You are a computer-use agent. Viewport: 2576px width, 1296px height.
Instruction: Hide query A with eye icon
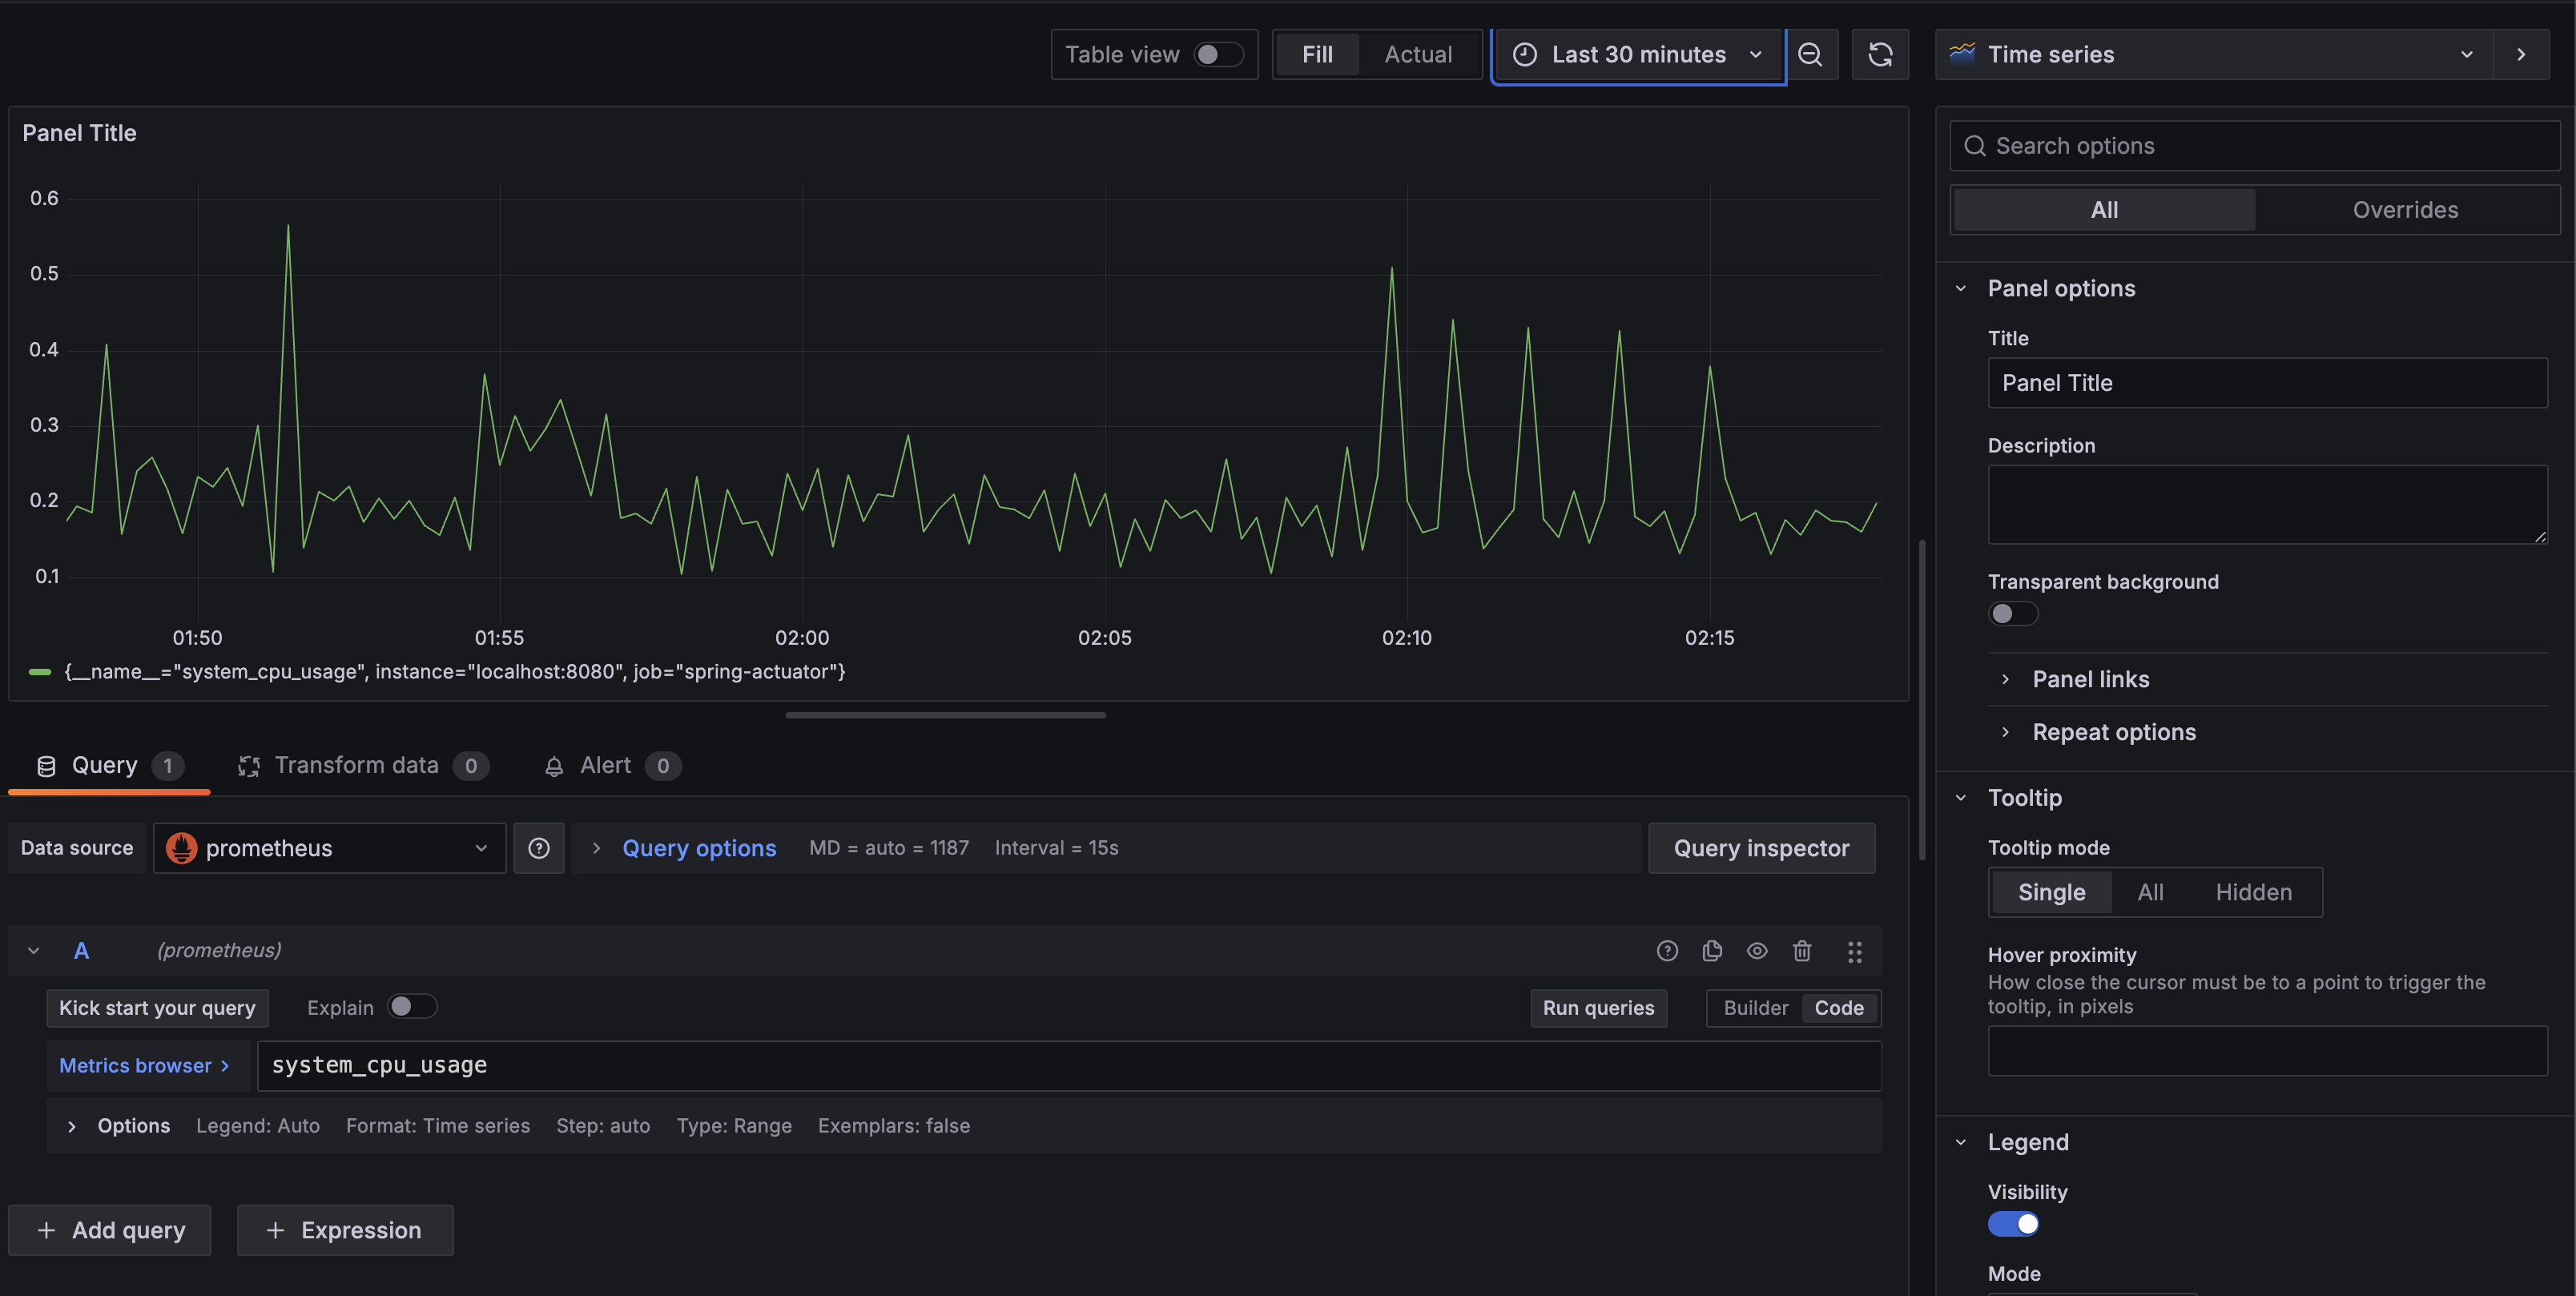1757,950
